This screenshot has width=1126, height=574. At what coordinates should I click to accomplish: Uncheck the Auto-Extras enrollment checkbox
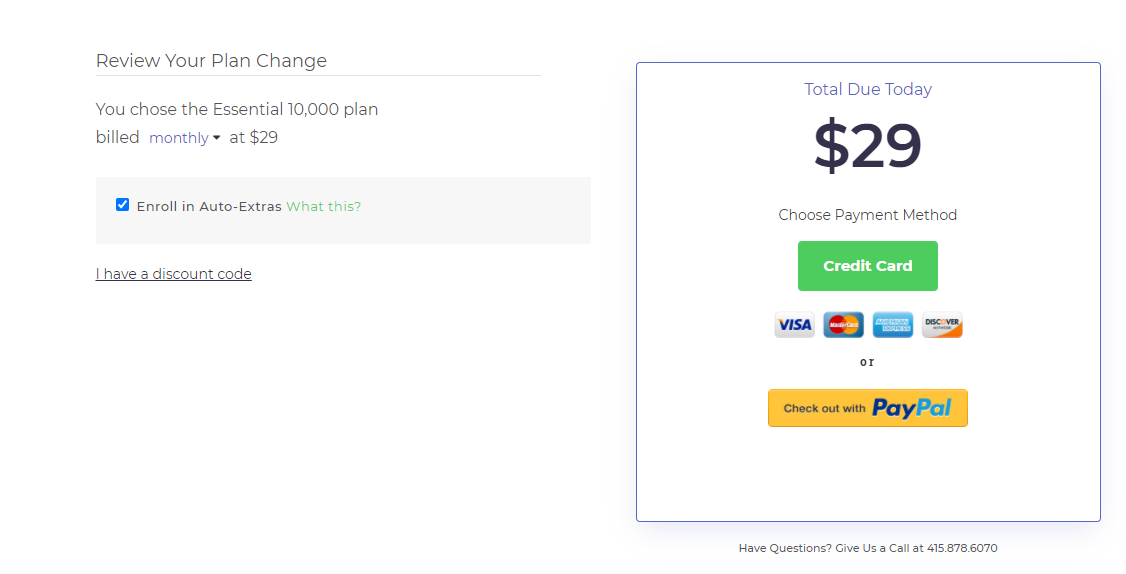(122, 205)
